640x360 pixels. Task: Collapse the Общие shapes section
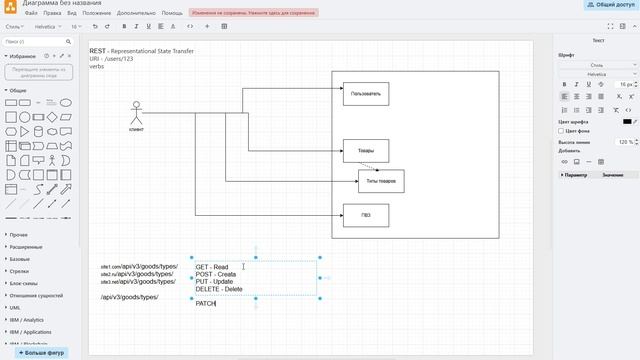click(x=18, y=91)
